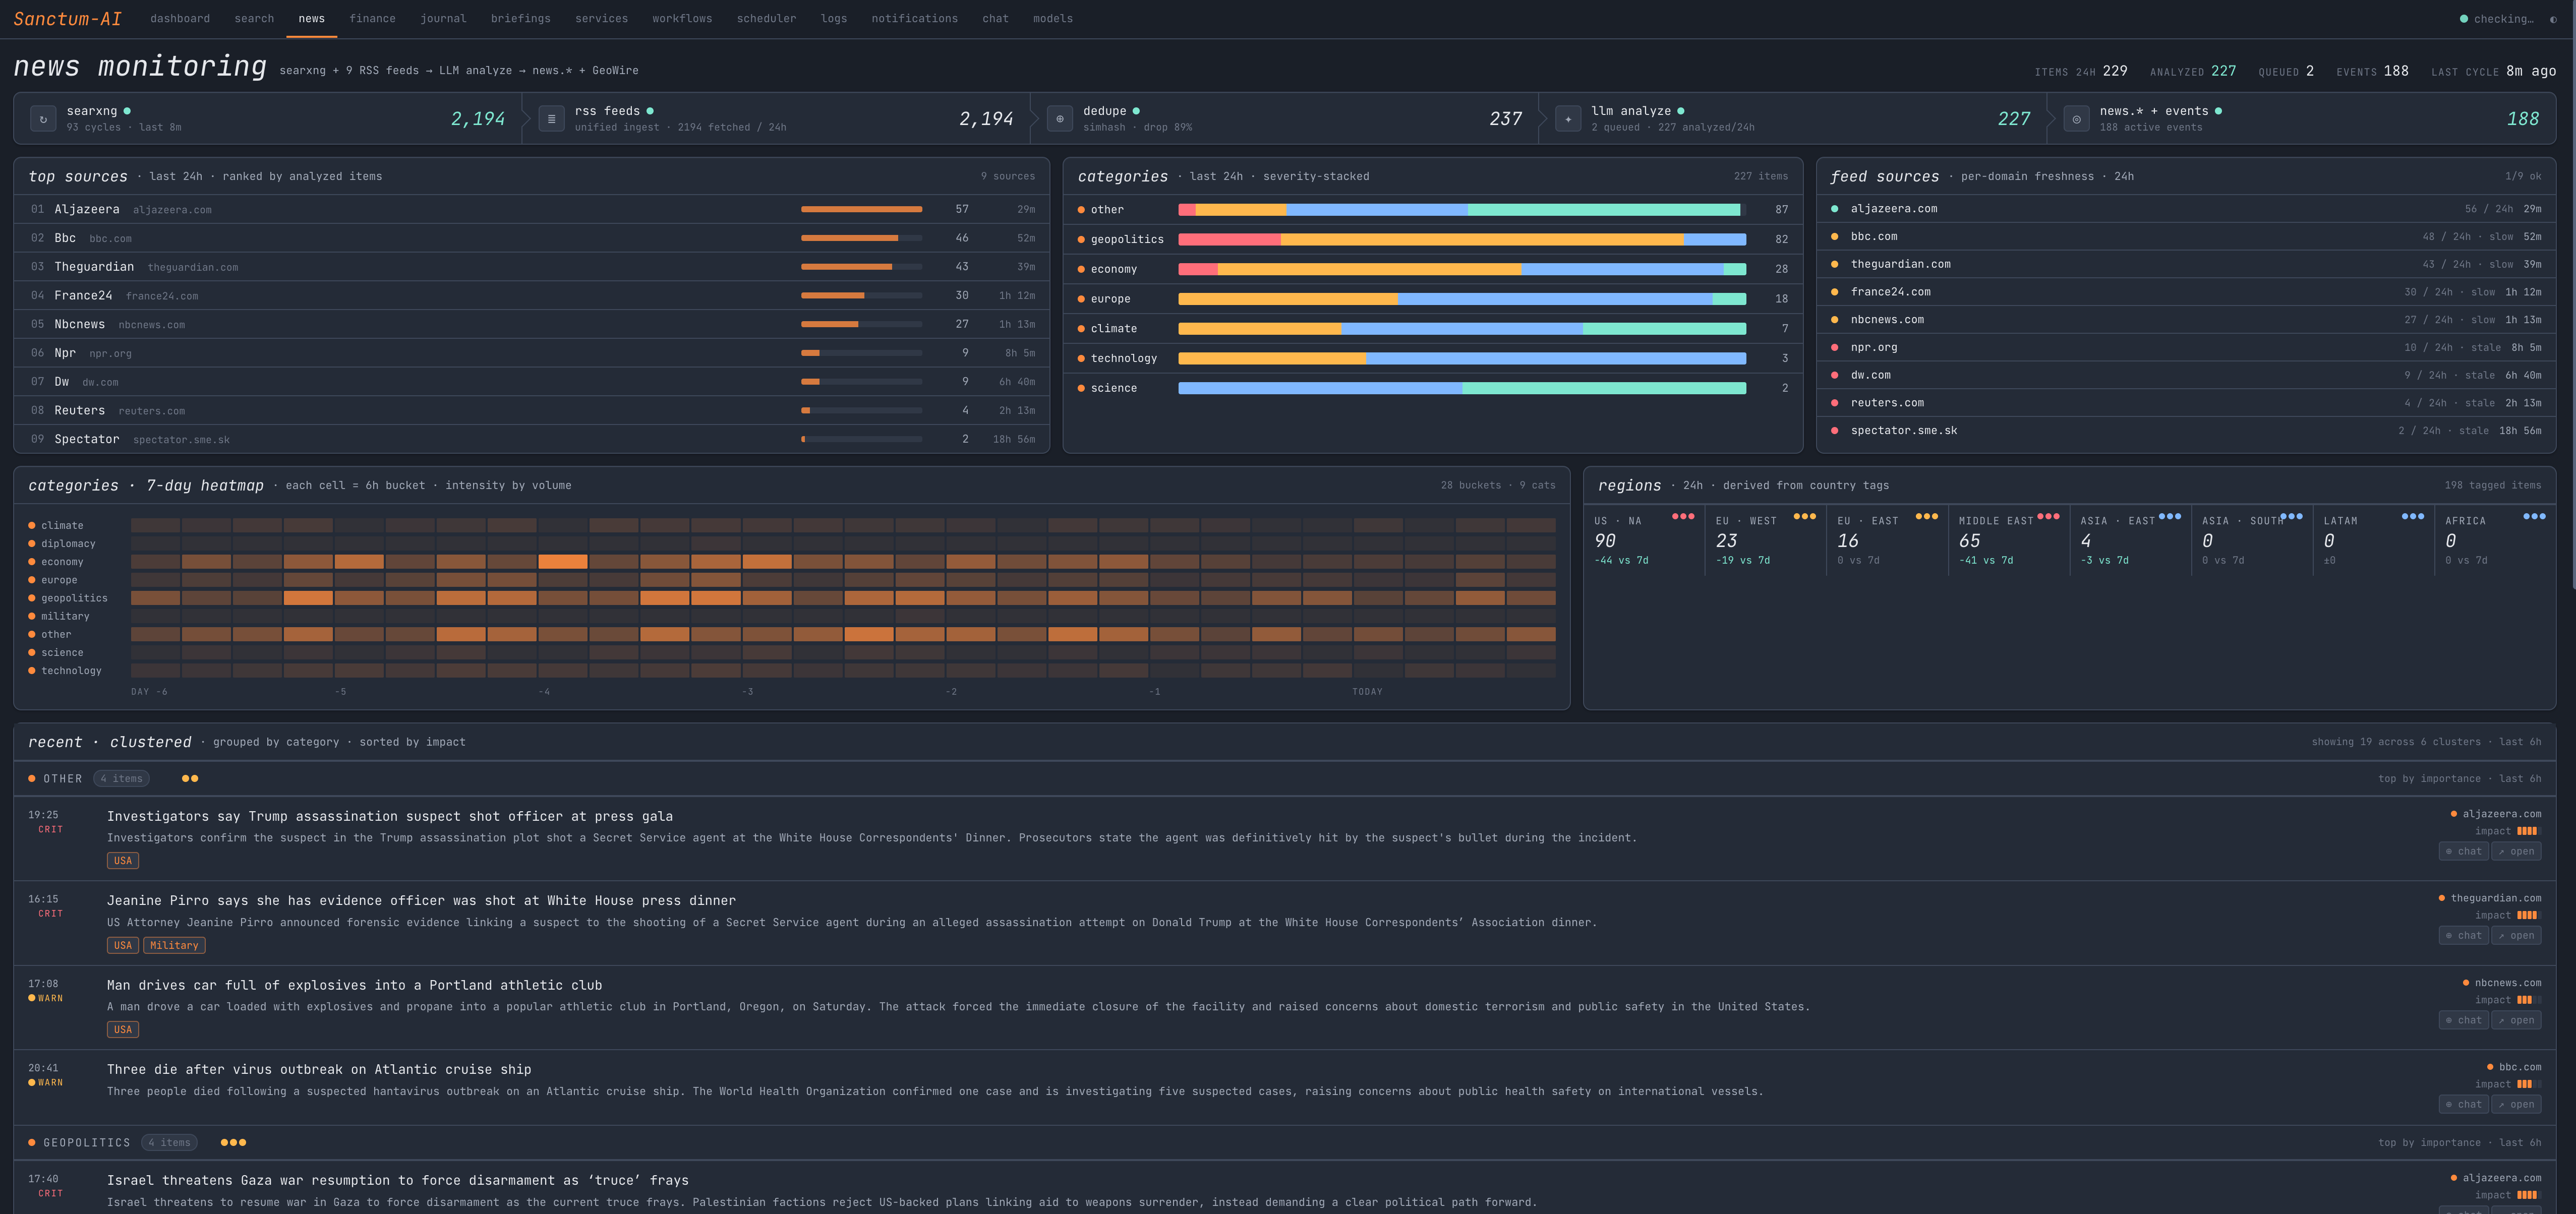The width and height of the screenshot is (2576, 1214).
Task: Open the dashboard tab
Action: coord(180,19)
